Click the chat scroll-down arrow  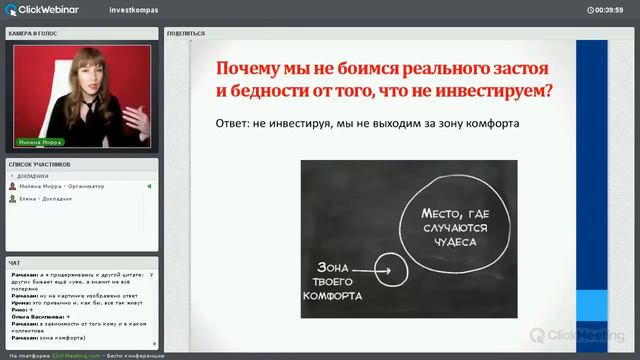(154, 344)
